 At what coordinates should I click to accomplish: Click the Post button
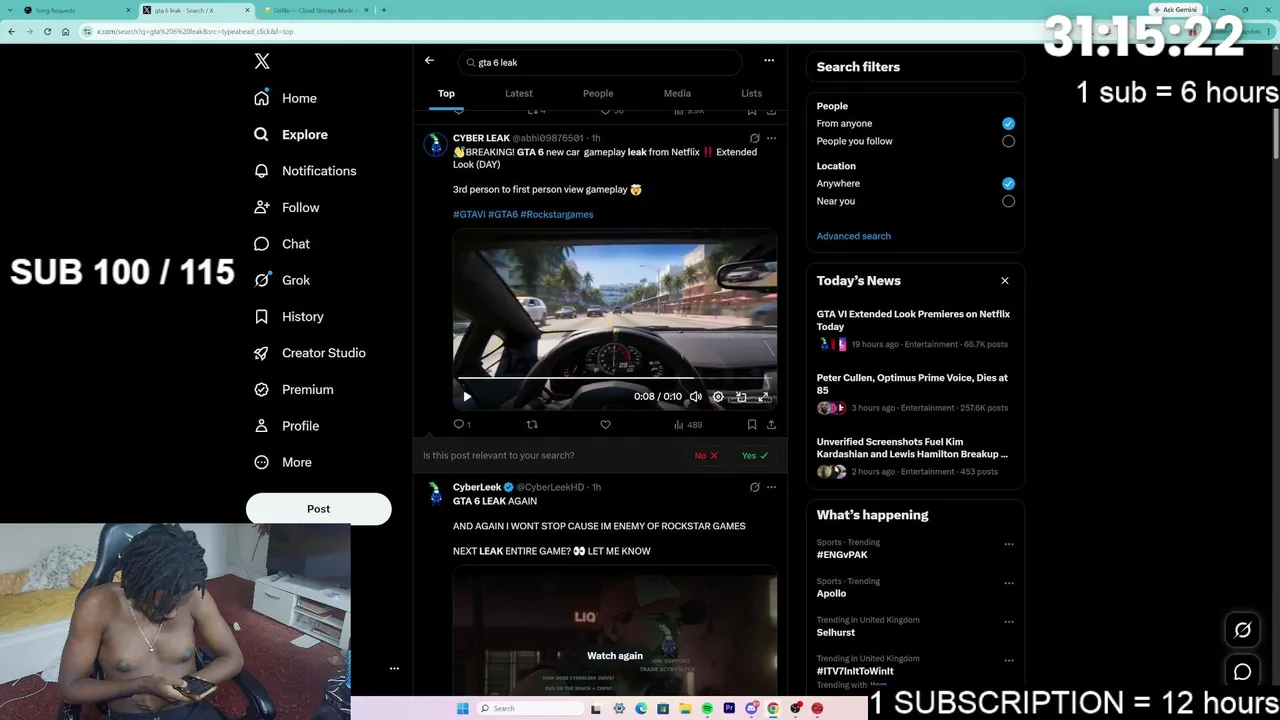(318, 509)
